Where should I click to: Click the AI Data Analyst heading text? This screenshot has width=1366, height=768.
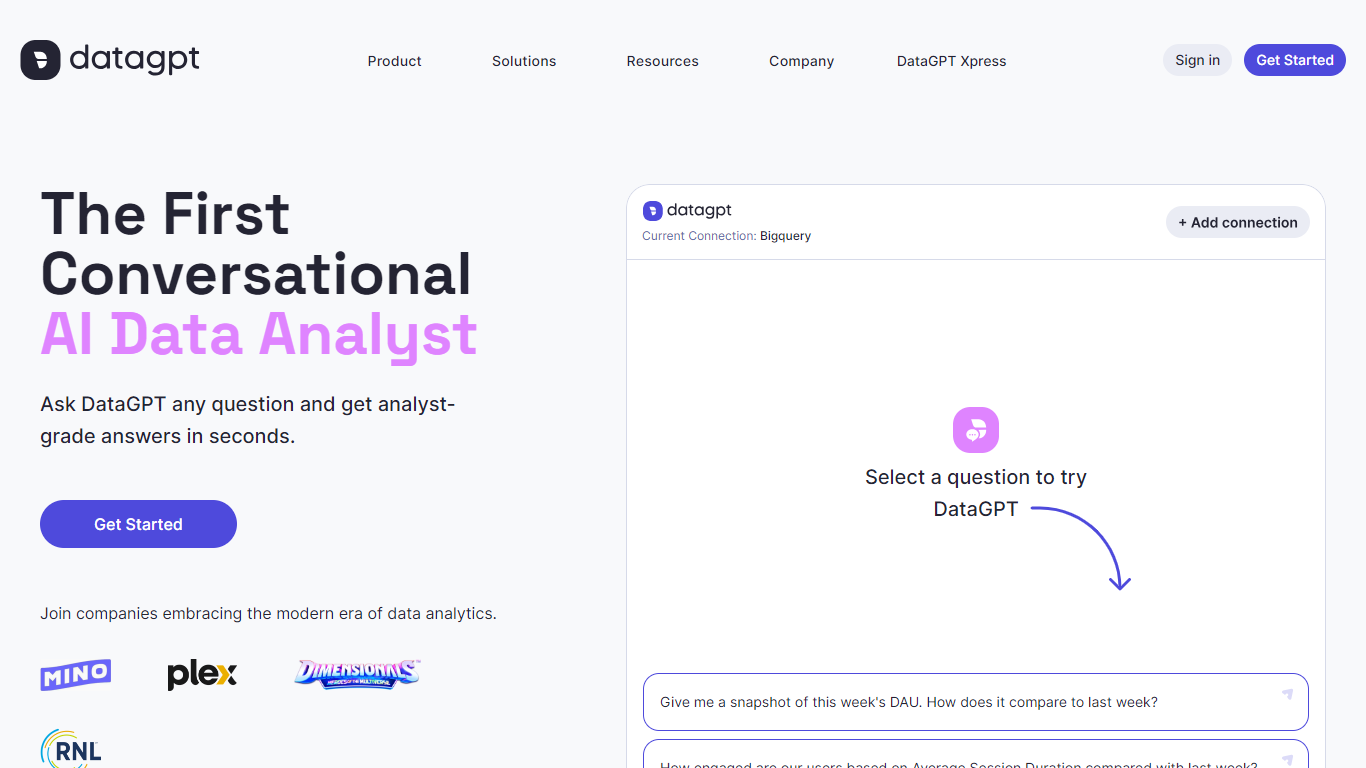coord(259,335)
